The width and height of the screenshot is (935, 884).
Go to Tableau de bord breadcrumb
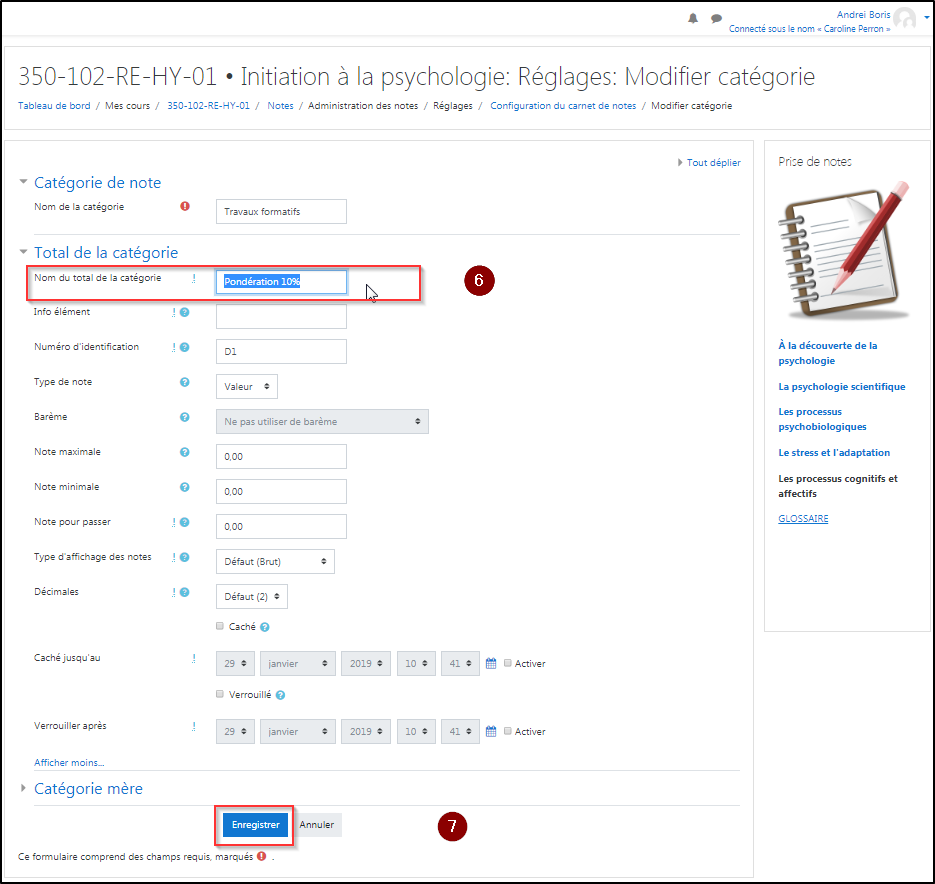click(x=55, y=105)
